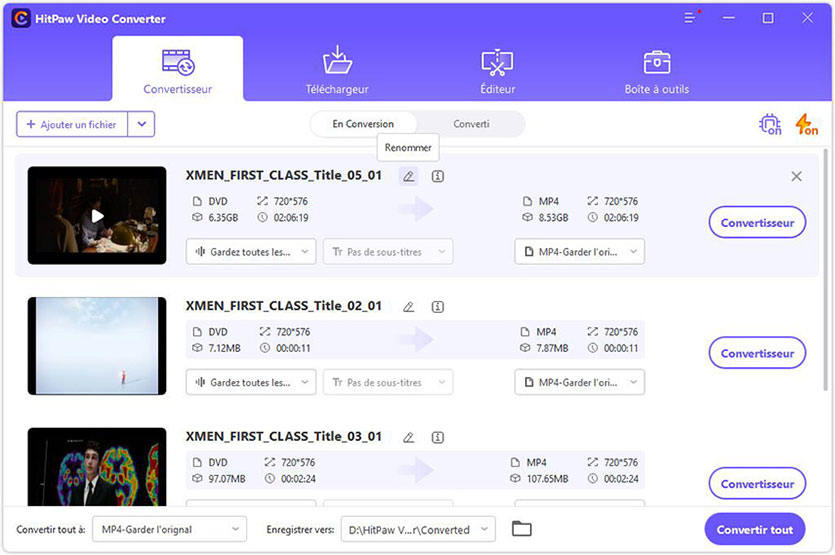Select the En Conversion tab
The height and width of the screenshot is (555, 835).
click(363, 124)
